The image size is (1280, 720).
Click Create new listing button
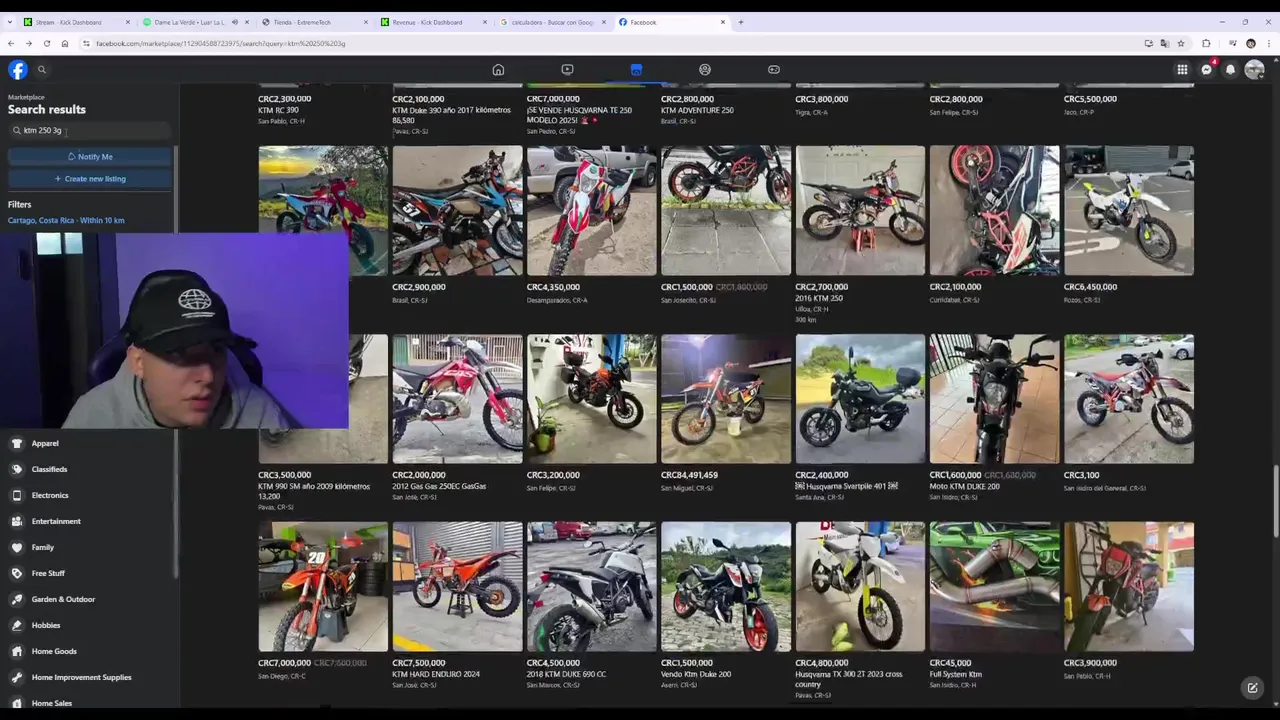click(x=90, y=178)
